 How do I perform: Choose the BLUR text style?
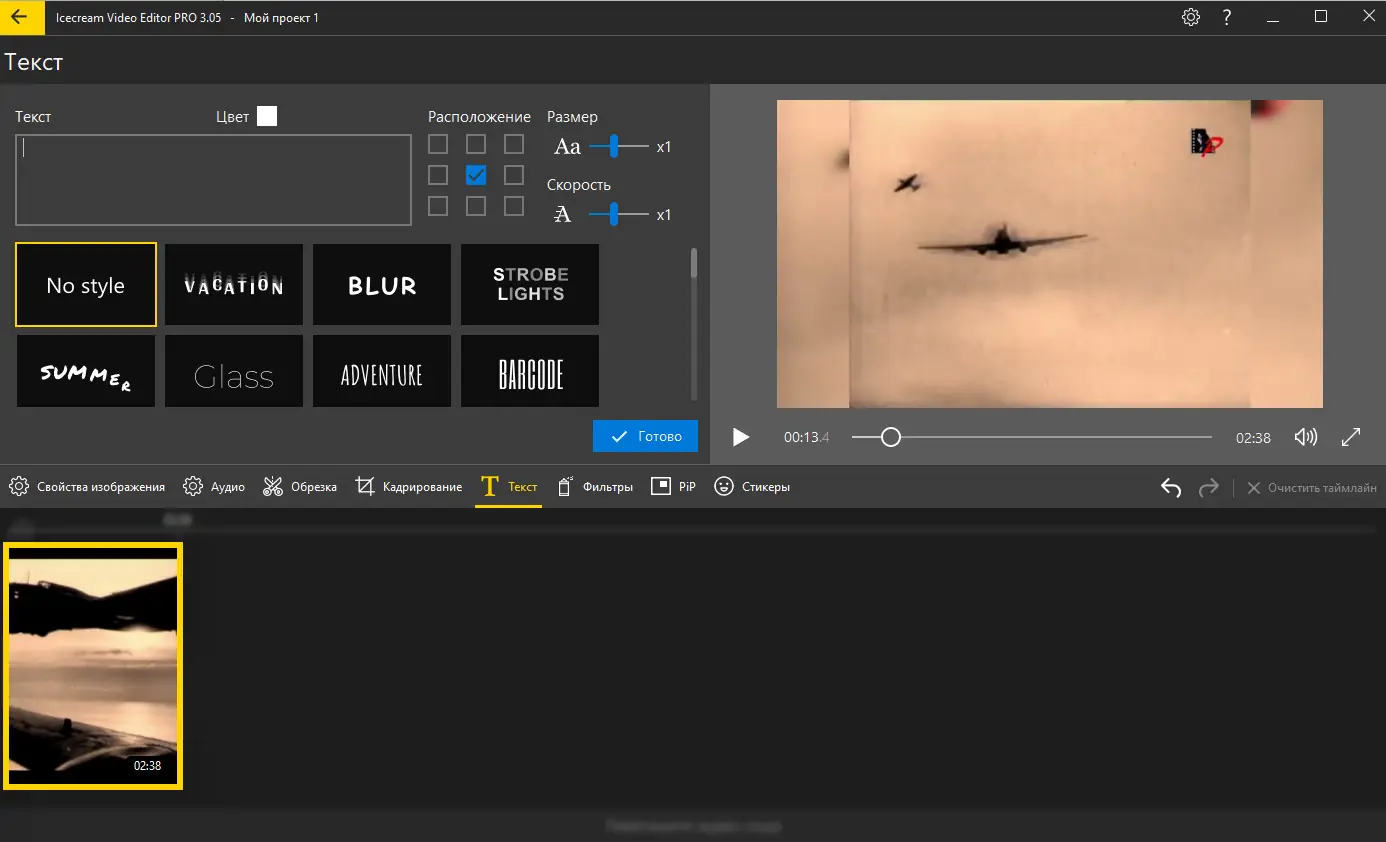[x=382, y=285]
